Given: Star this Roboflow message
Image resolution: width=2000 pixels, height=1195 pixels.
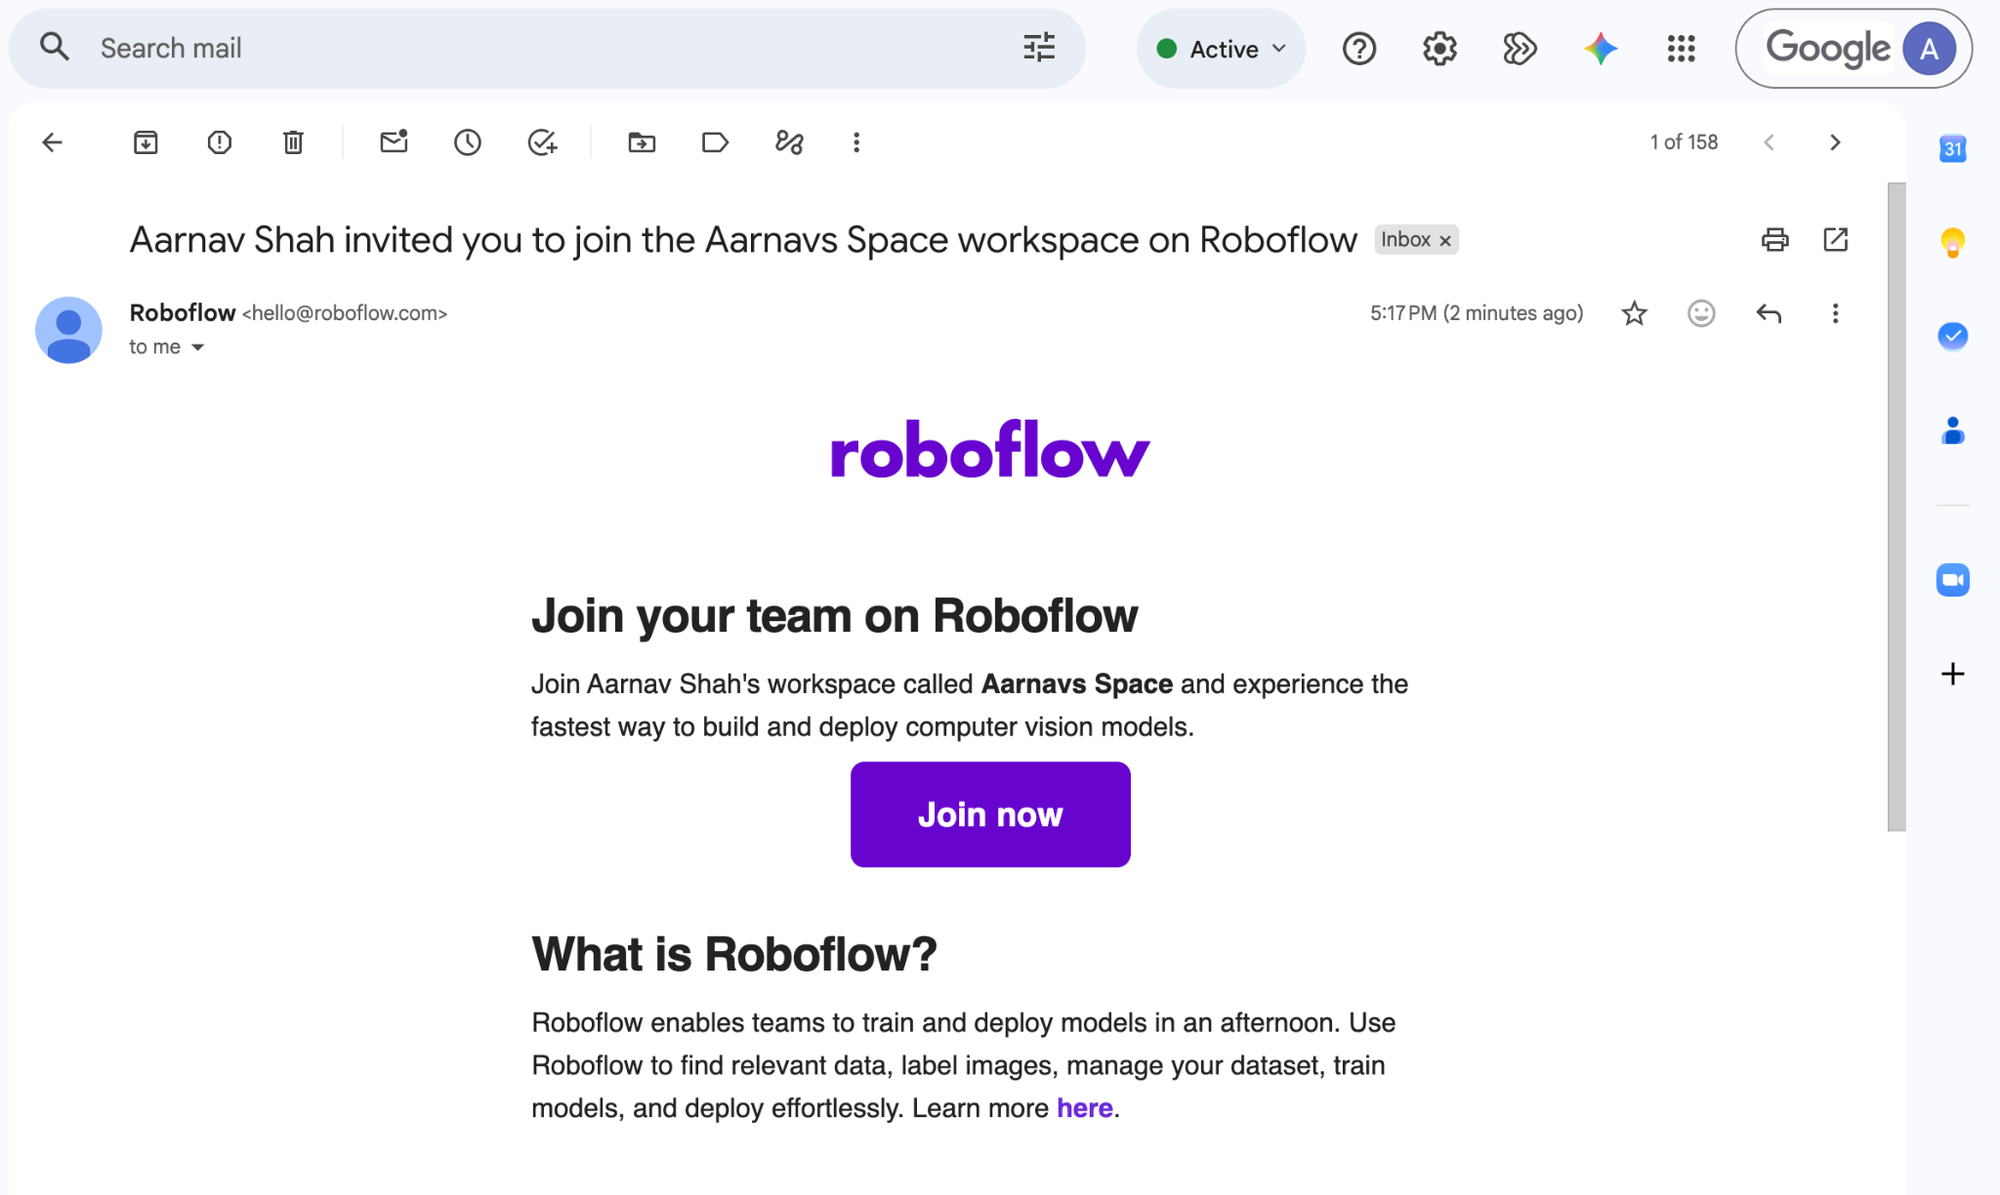Looking at the screenshot, I should point(1634,313).
